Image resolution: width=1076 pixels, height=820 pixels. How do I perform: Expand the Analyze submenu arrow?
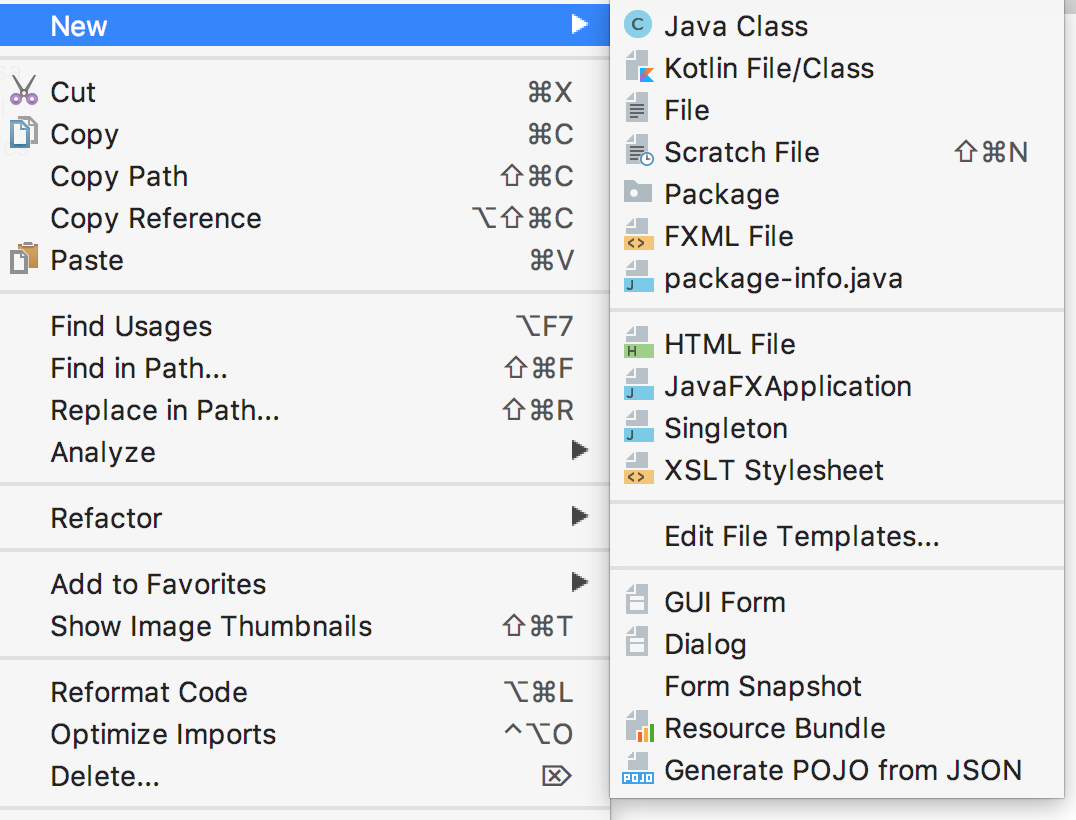pos(580,450)
